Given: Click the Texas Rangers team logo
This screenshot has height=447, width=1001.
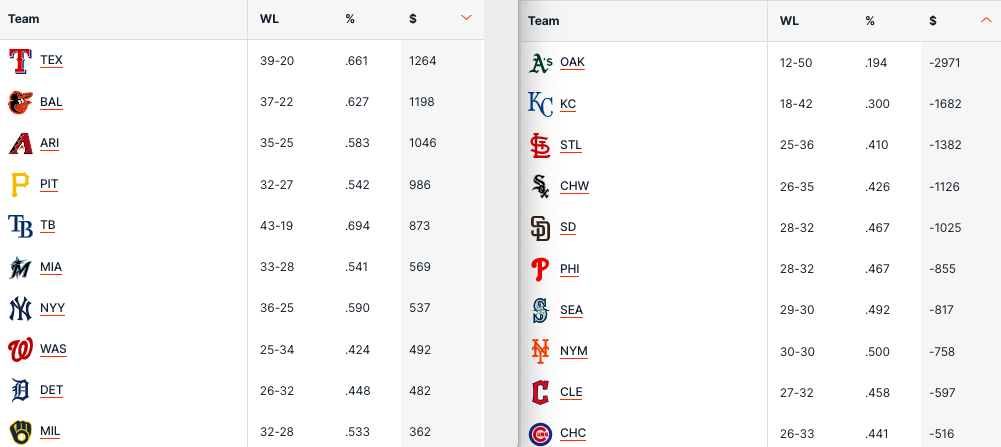Looking at the screenshot, I should point(20,61).
